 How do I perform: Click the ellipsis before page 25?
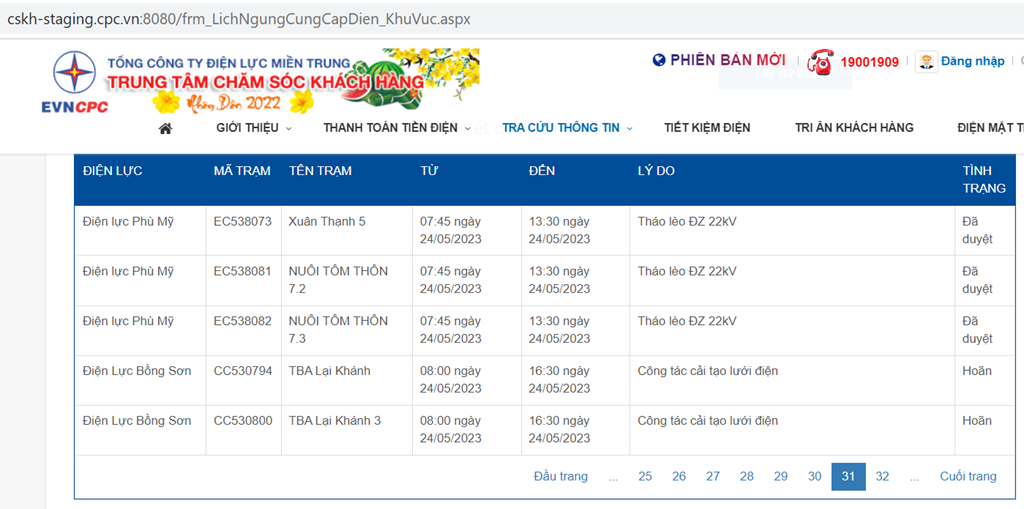pos(613,478)
